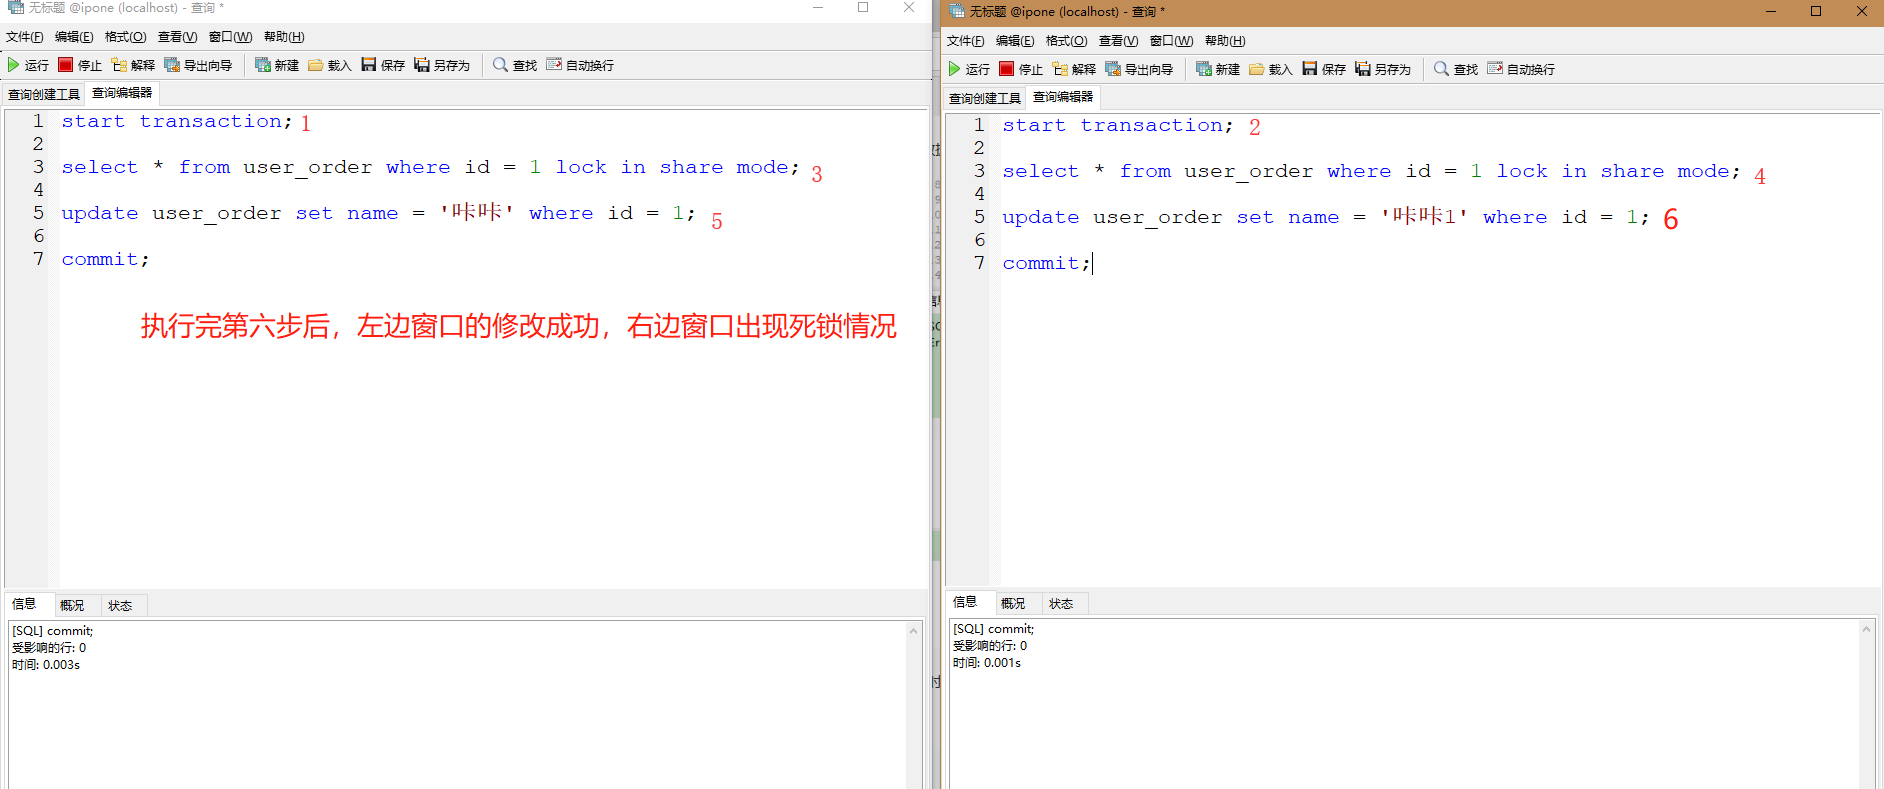Open 查看 menu in left window
The height and width of the screenshot is (789, 1884).
coord(178,37)
